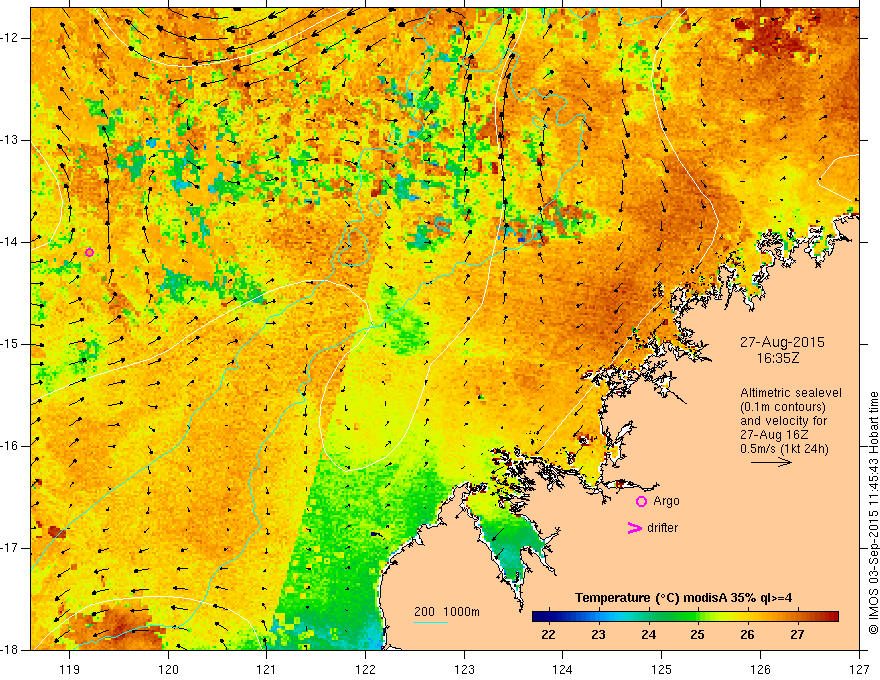Click latitude axis label -12
Viewport: 880px width, 680px height.
10,38
